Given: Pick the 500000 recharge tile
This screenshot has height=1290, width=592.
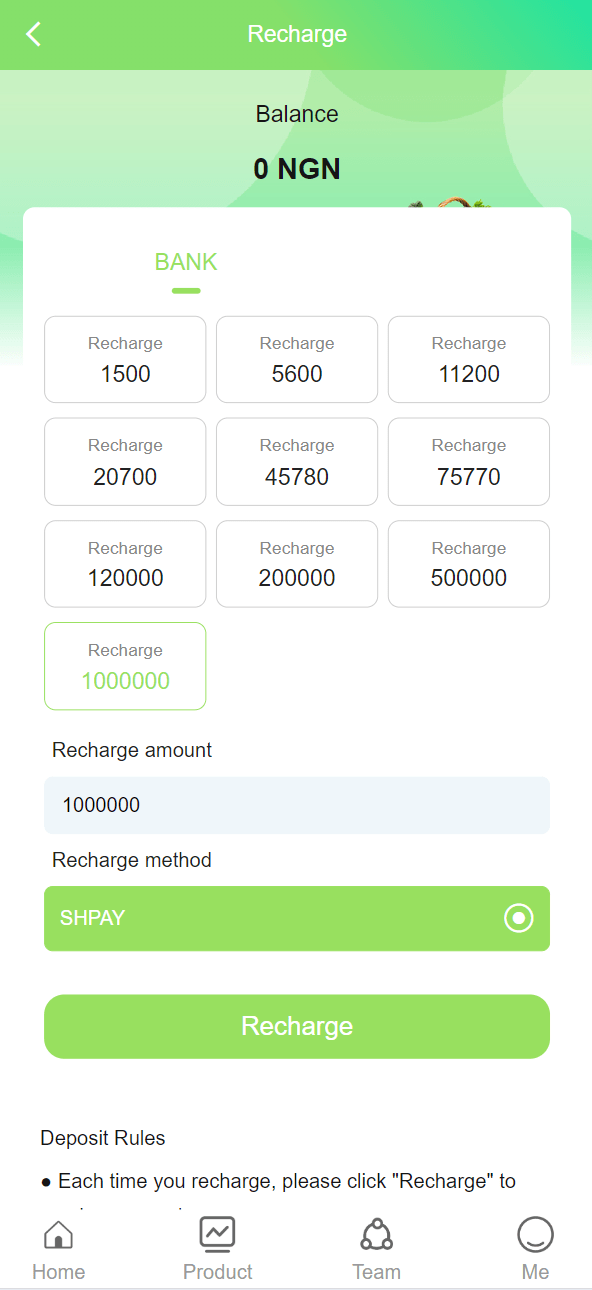Looking at the screenshot, I should coord(469,564).
